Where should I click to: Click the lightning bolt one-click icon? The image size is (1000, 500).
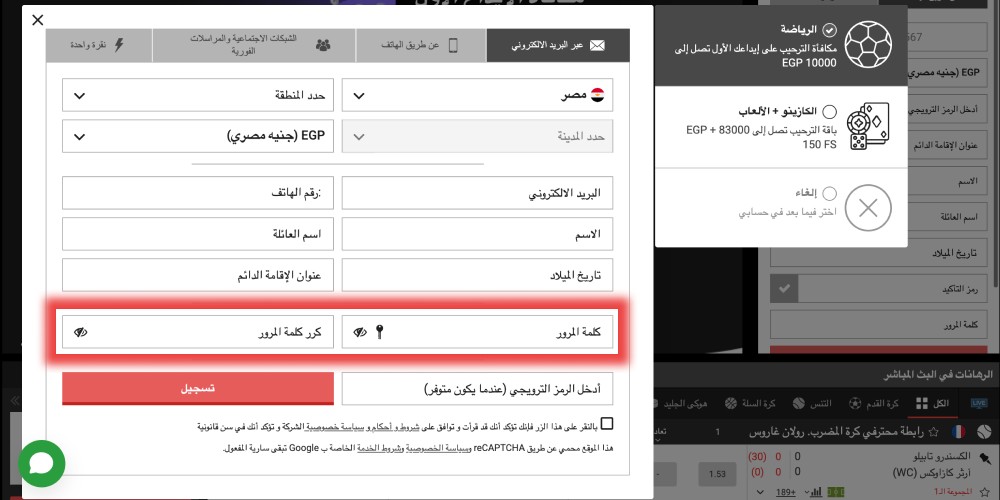119,45
